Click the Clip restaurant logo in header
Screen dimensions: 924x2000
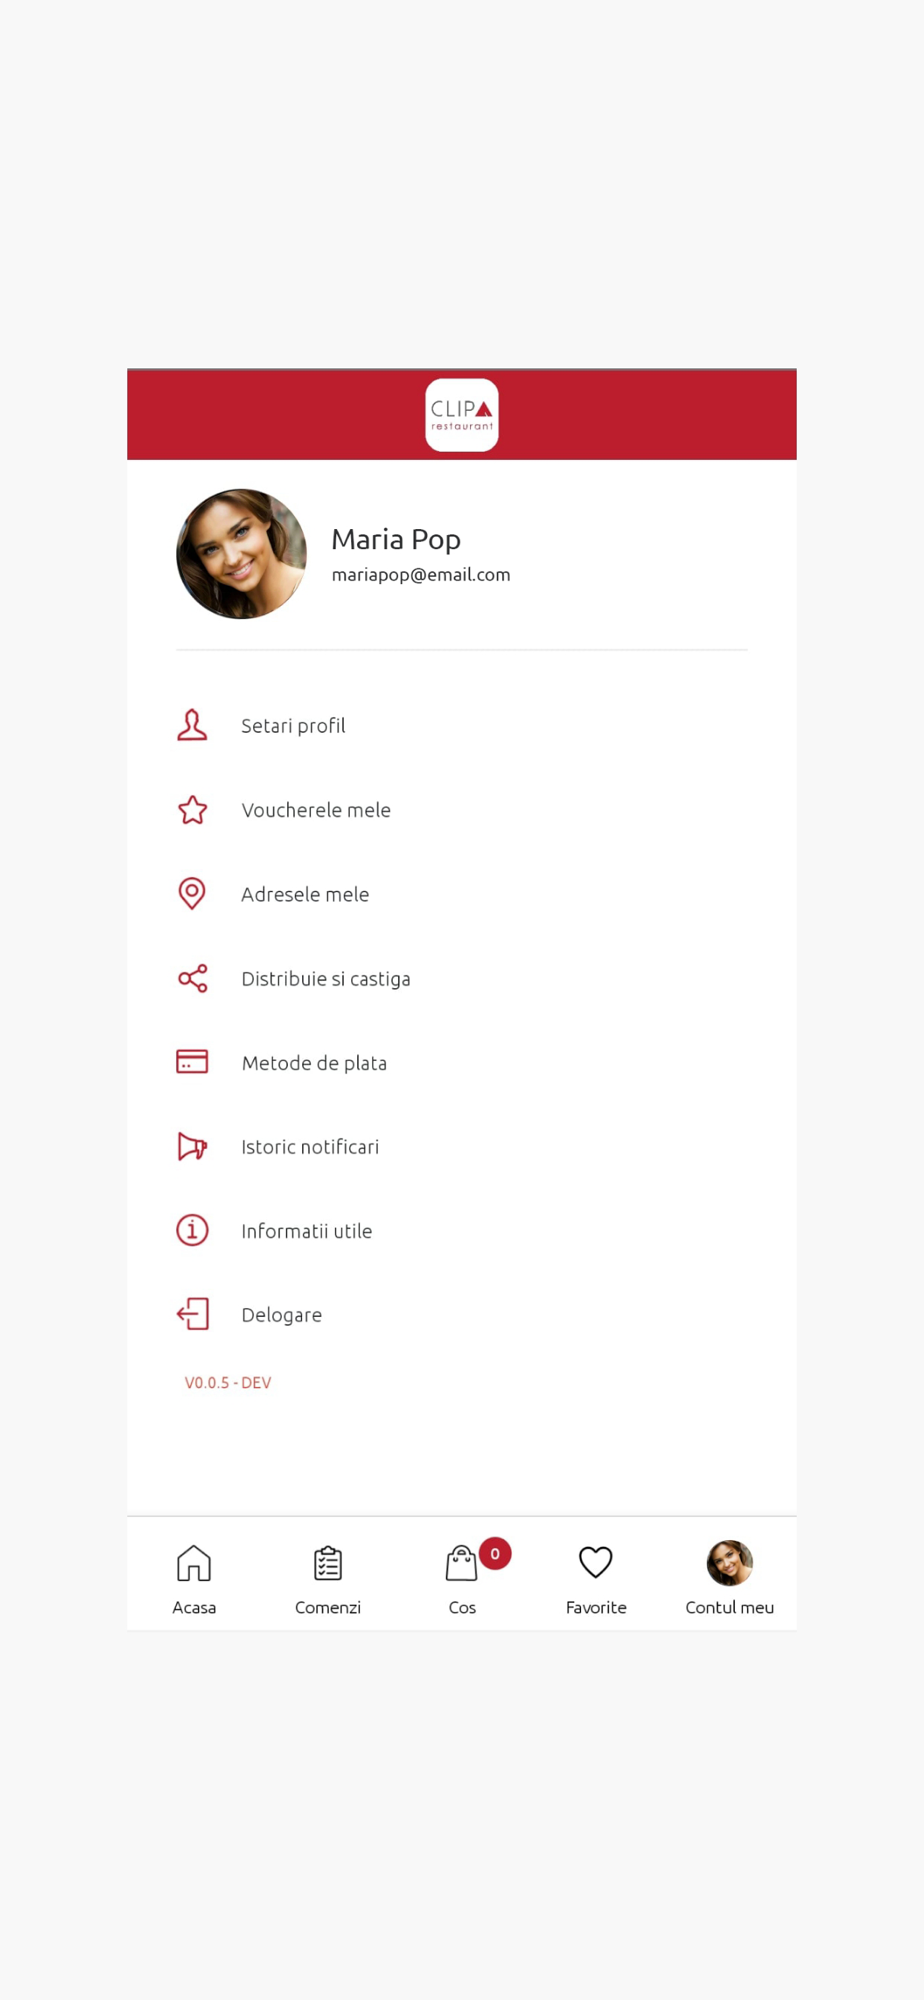click(462, 415)
